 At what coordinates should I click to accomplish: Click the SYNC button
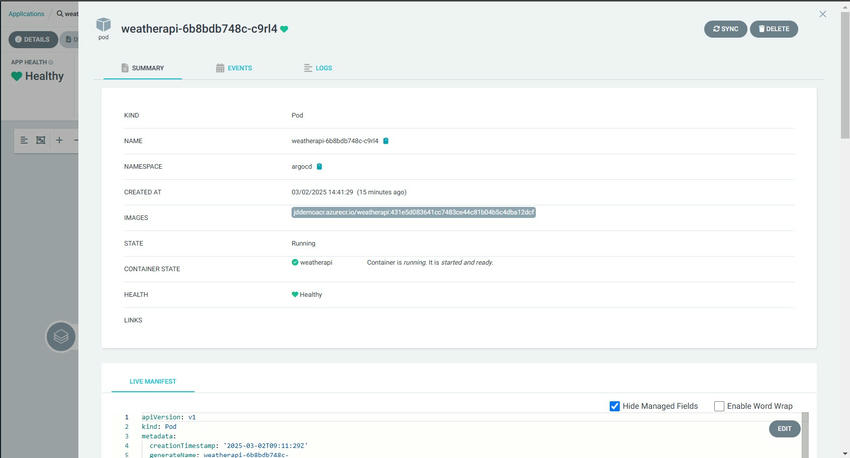725,29
